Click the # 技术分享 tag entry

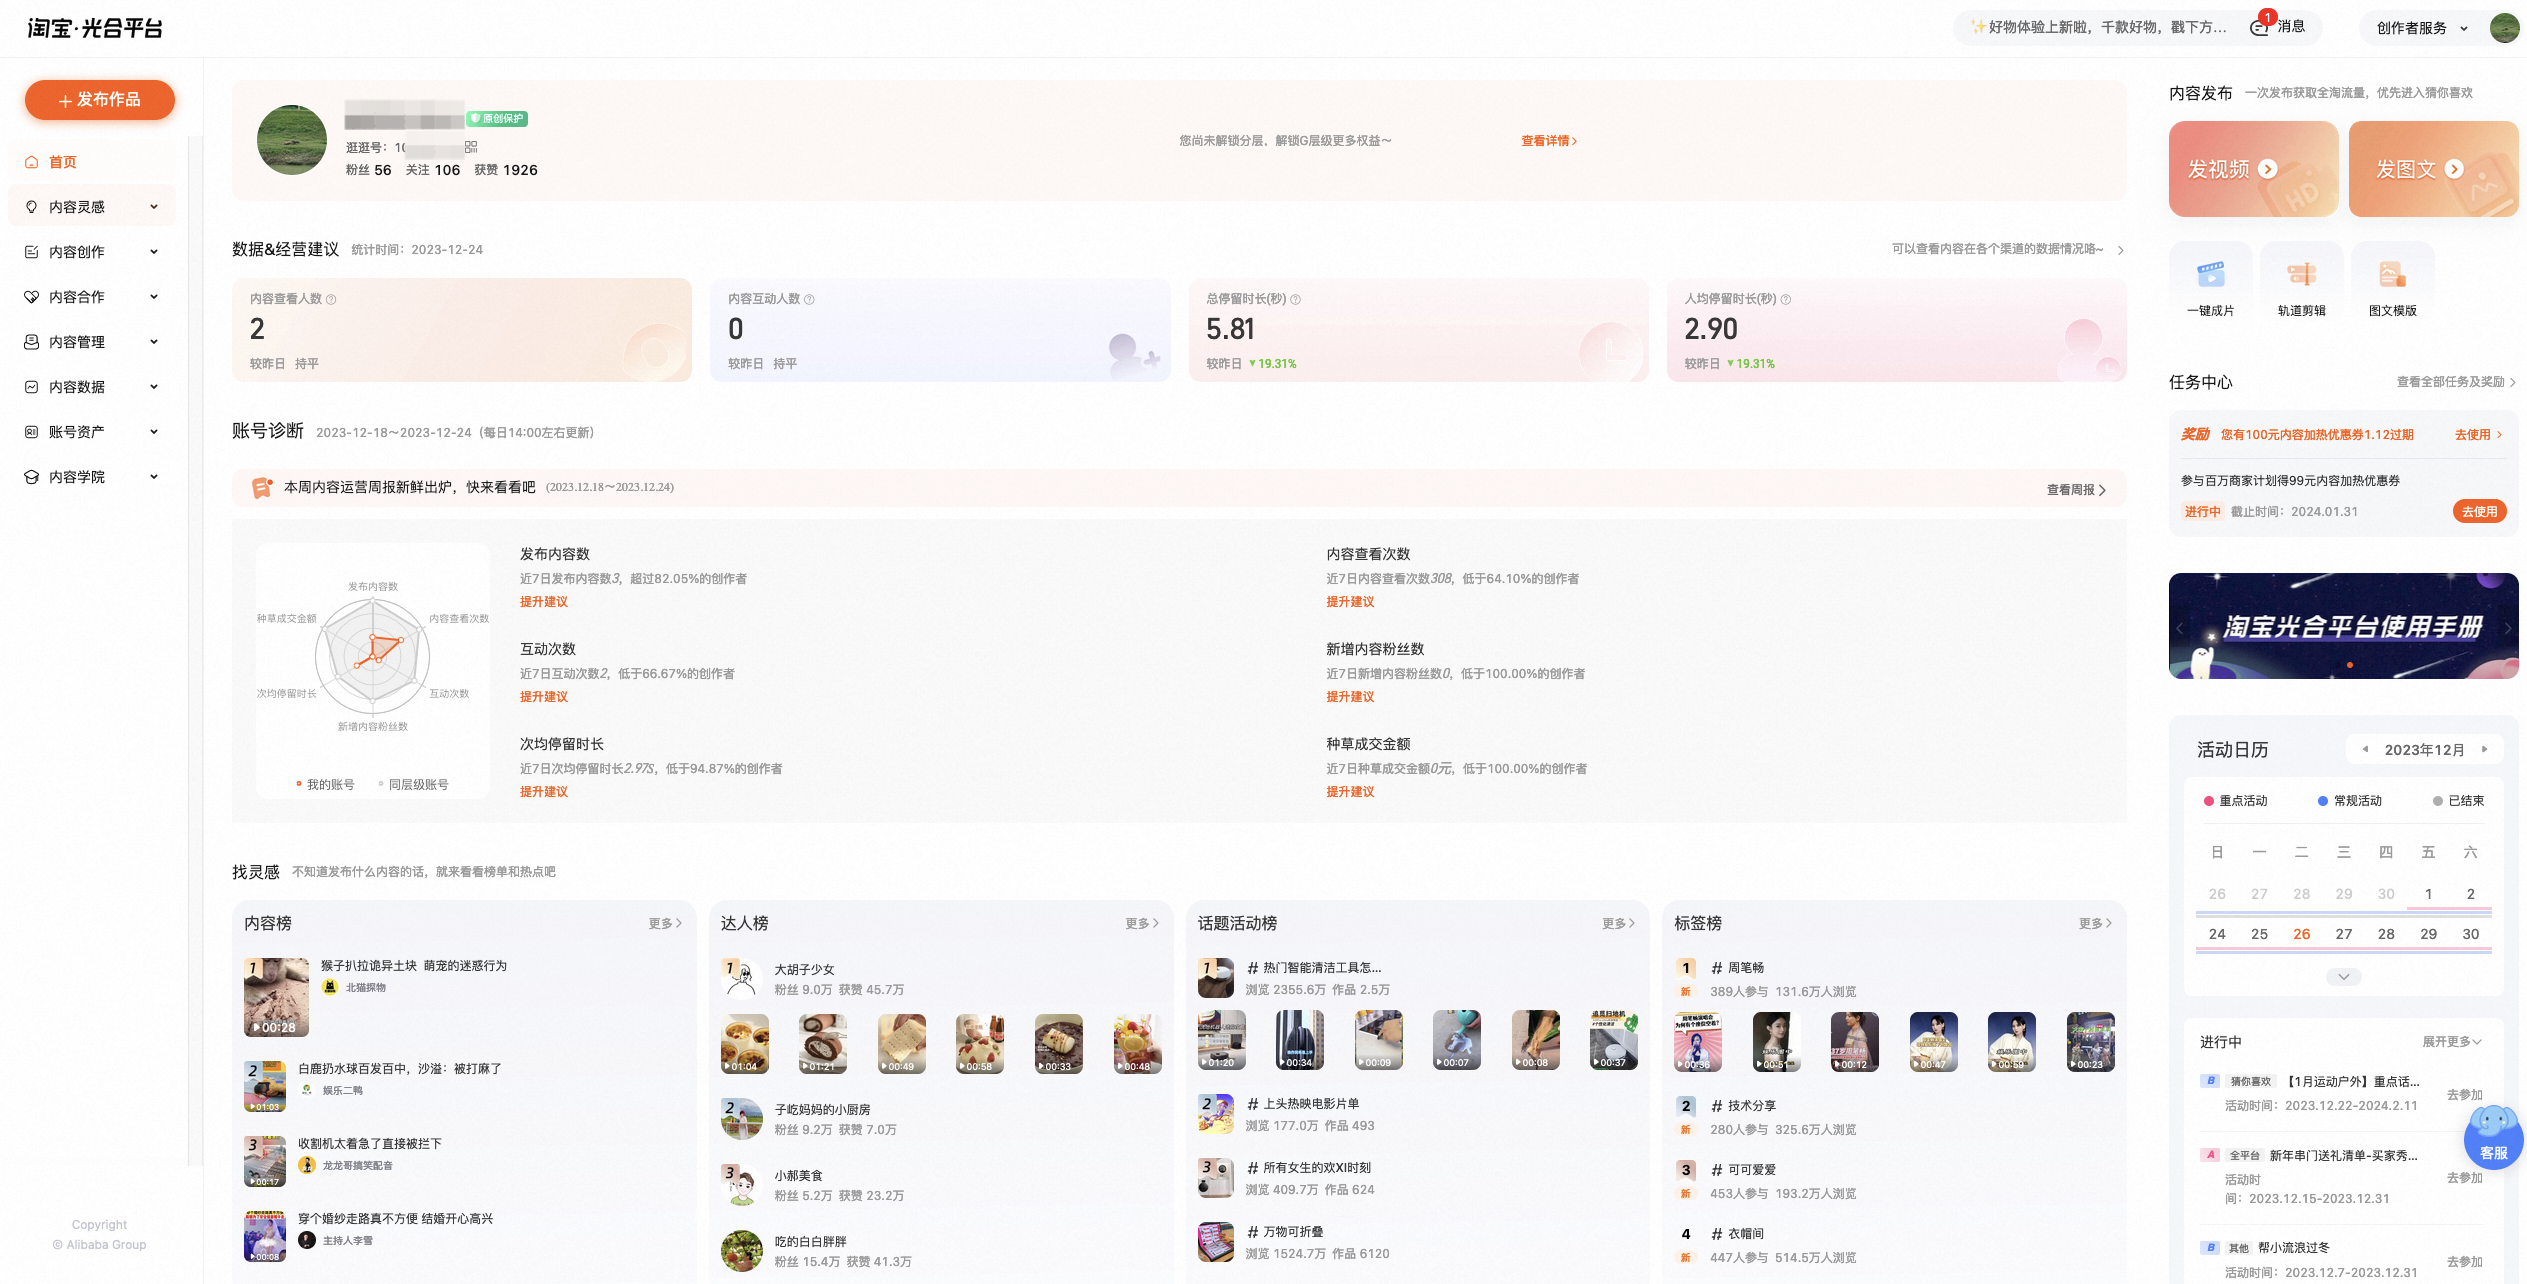point(1743,1106)
